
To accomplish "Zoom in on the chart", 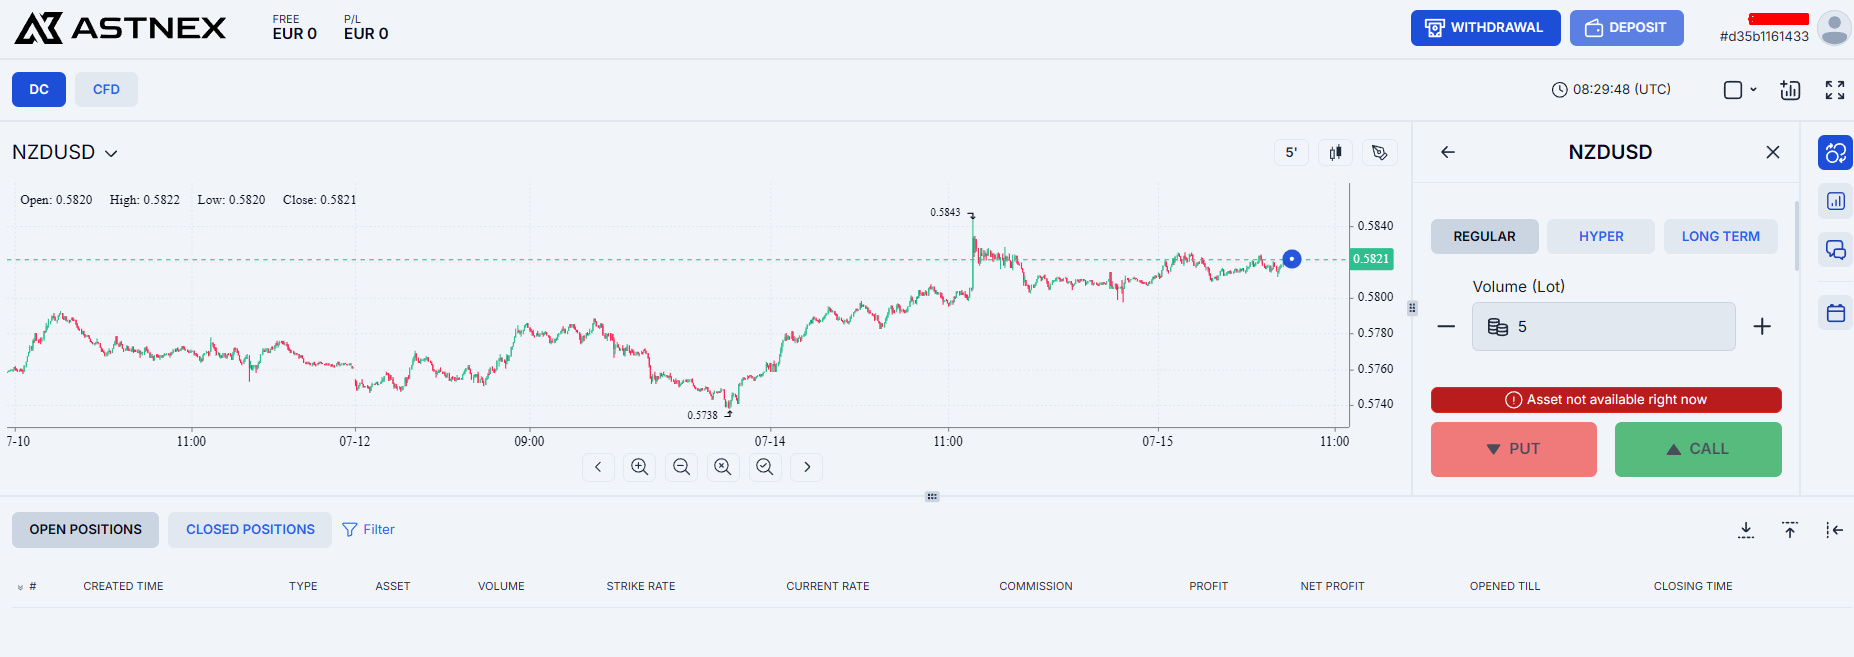I will [x=640, y=467].
